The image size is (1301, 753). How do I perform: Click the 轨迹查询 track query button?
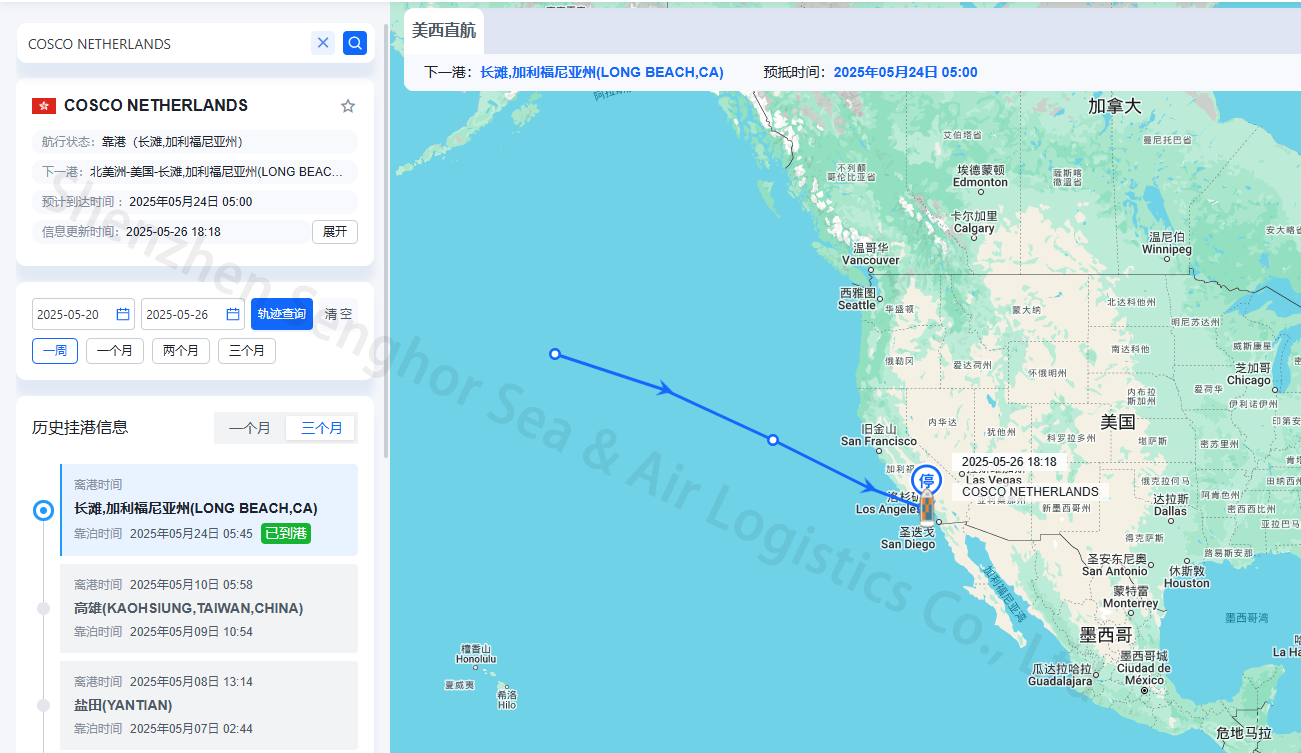pos(282,314)
